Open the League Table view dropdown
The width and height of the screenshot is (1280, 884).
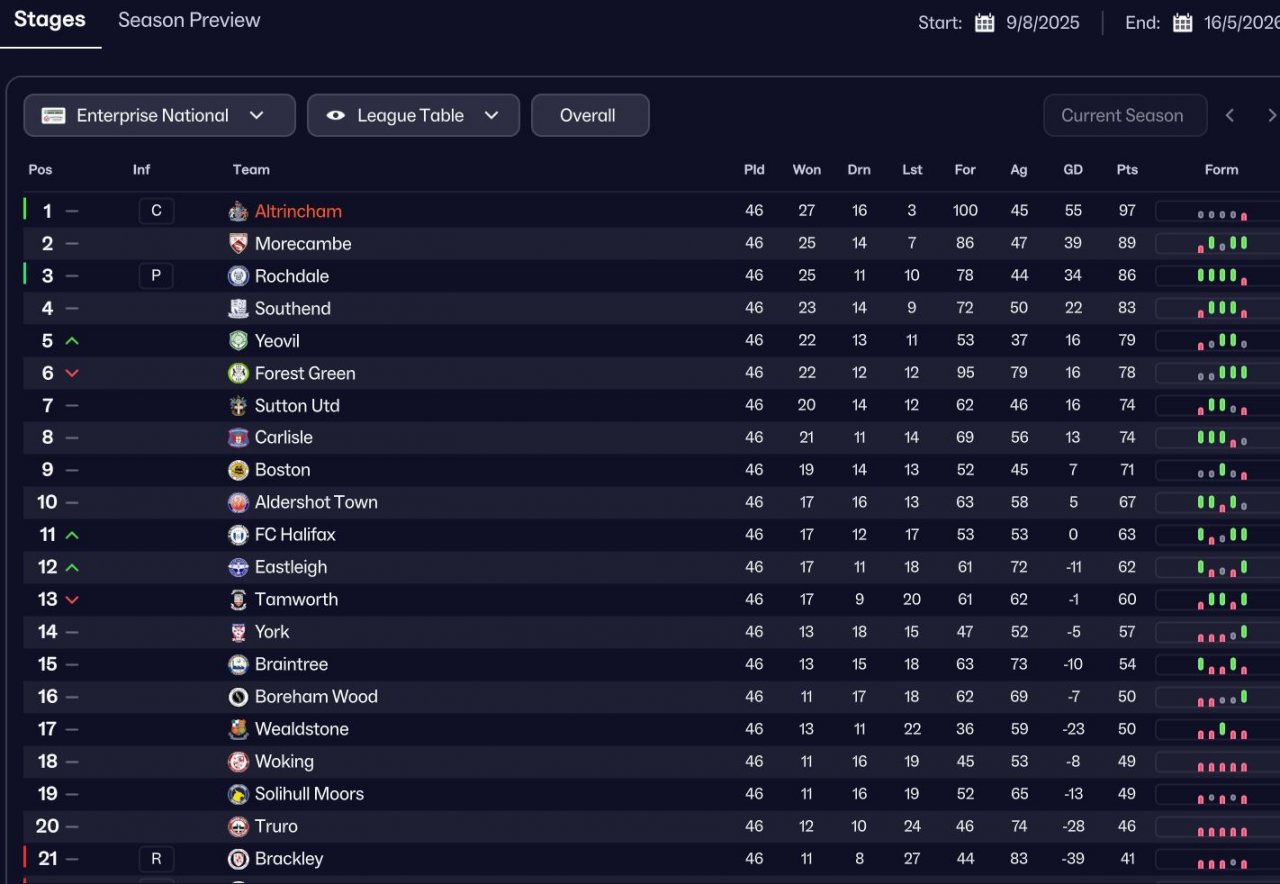click(x=413, y=115)
